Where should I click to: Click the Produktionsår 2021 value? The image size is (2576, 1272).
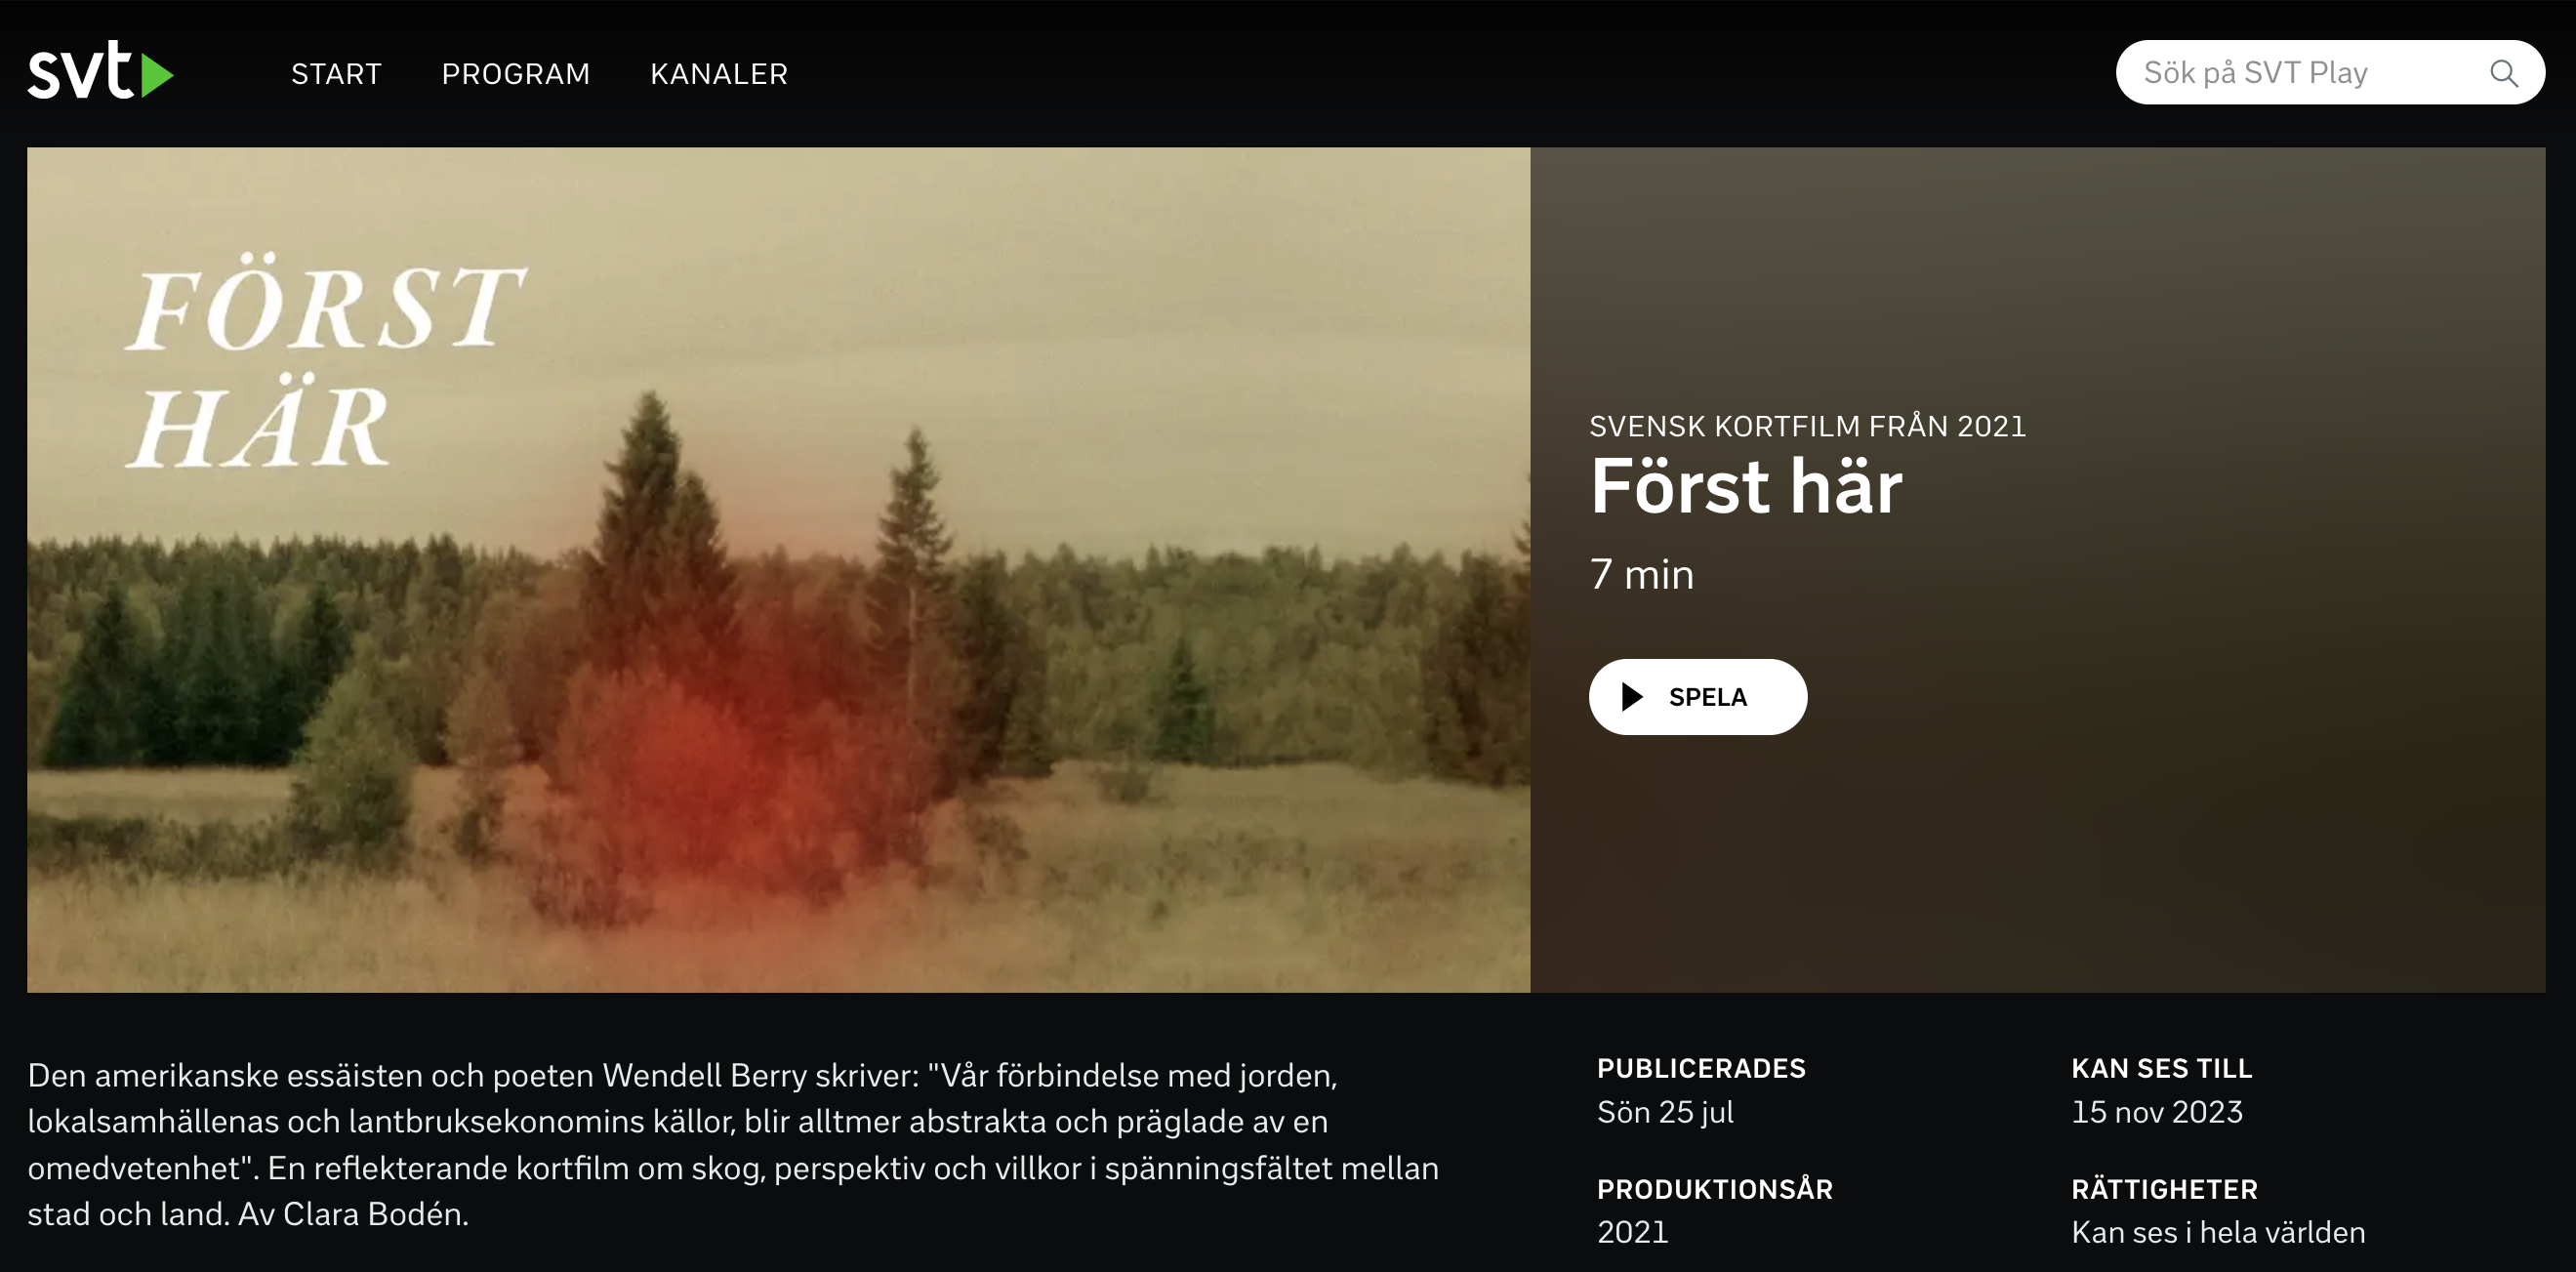(x=1632, y=1233)
